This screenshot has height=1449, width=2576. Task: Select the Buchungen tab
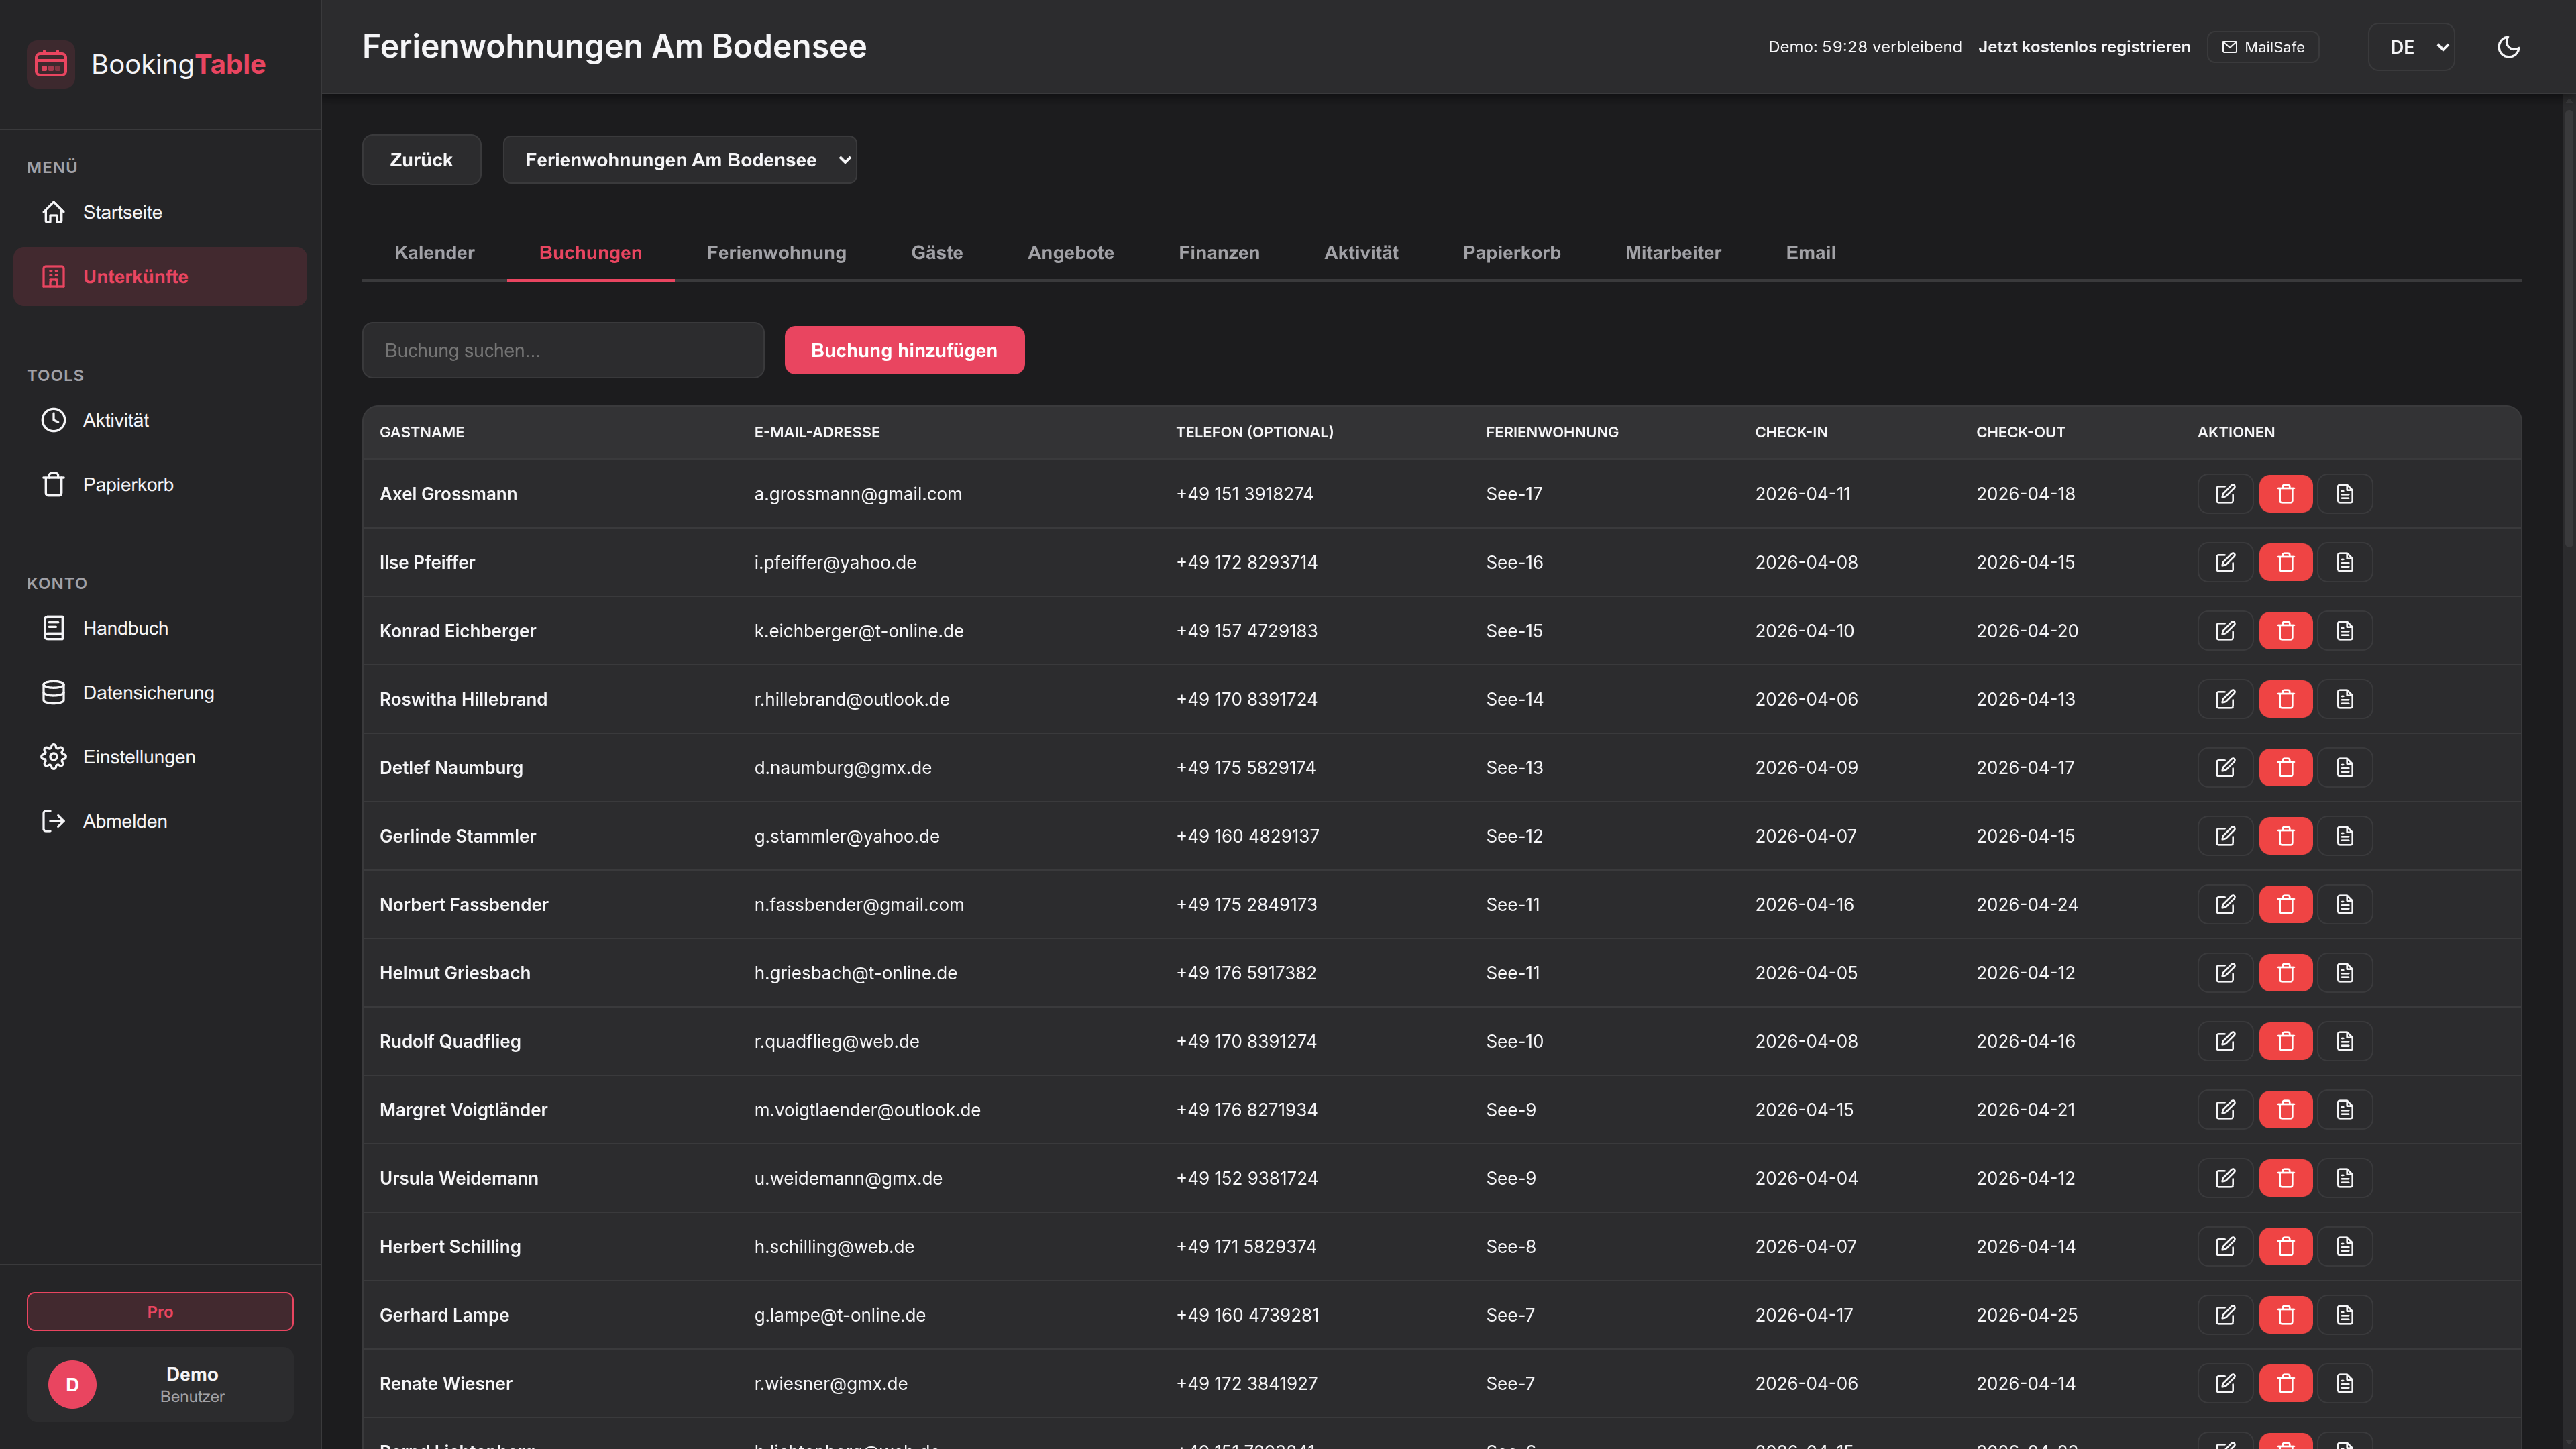point(590,253)
